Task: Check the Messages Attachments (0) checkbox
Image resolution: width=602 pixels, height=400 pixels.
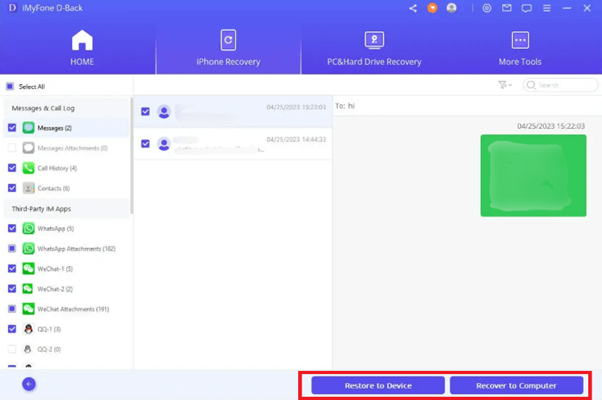Action: (12, 148)
